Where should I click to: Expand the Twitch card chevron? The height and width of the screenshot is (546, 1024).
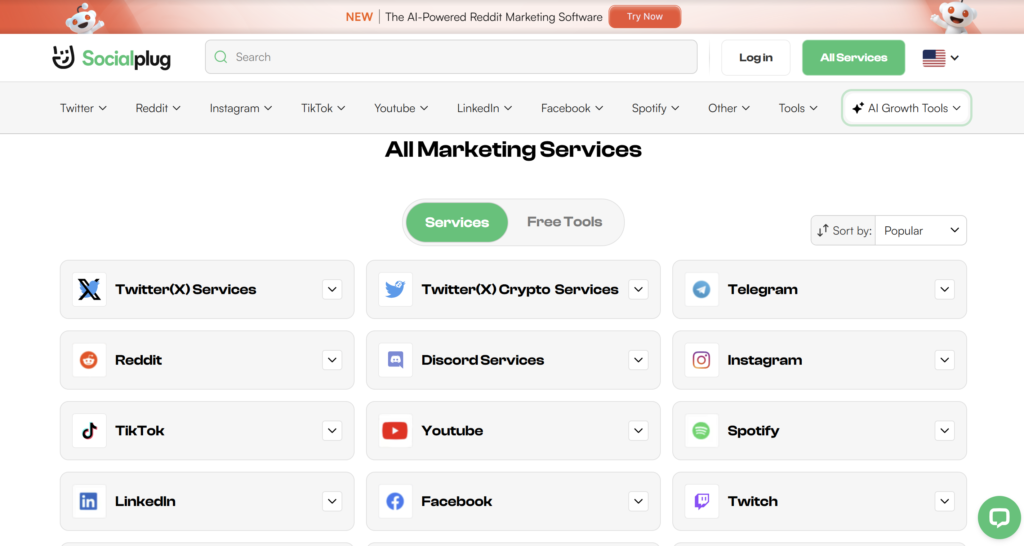[x=944, y=501]
